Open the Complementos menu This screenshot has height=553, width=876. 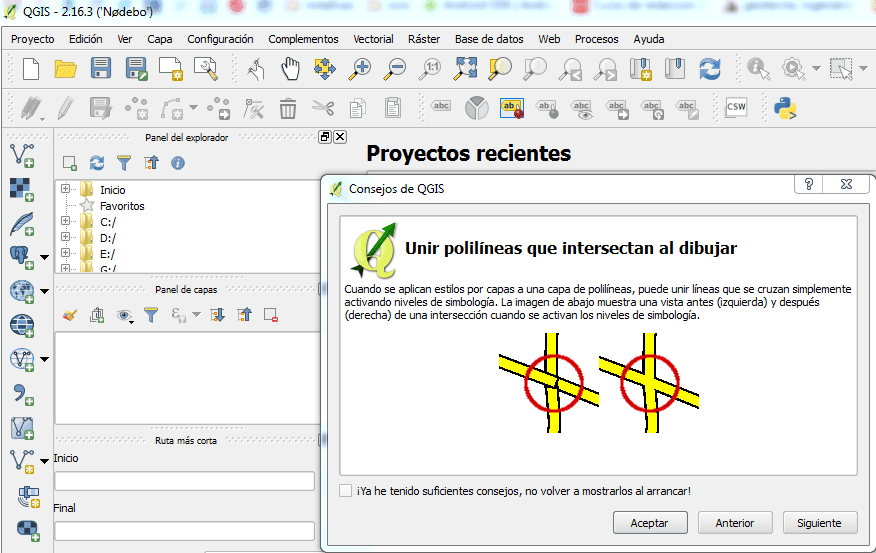pos(303,39)
